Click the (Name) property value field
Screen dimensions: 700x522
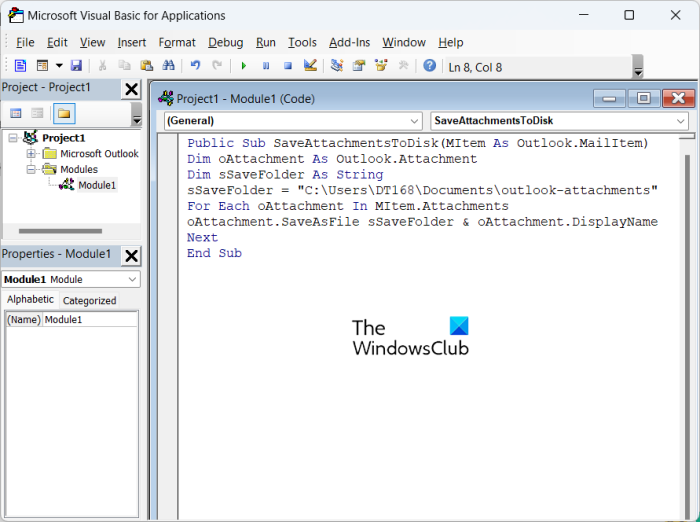pyautogui.click(x=90, y=320)
